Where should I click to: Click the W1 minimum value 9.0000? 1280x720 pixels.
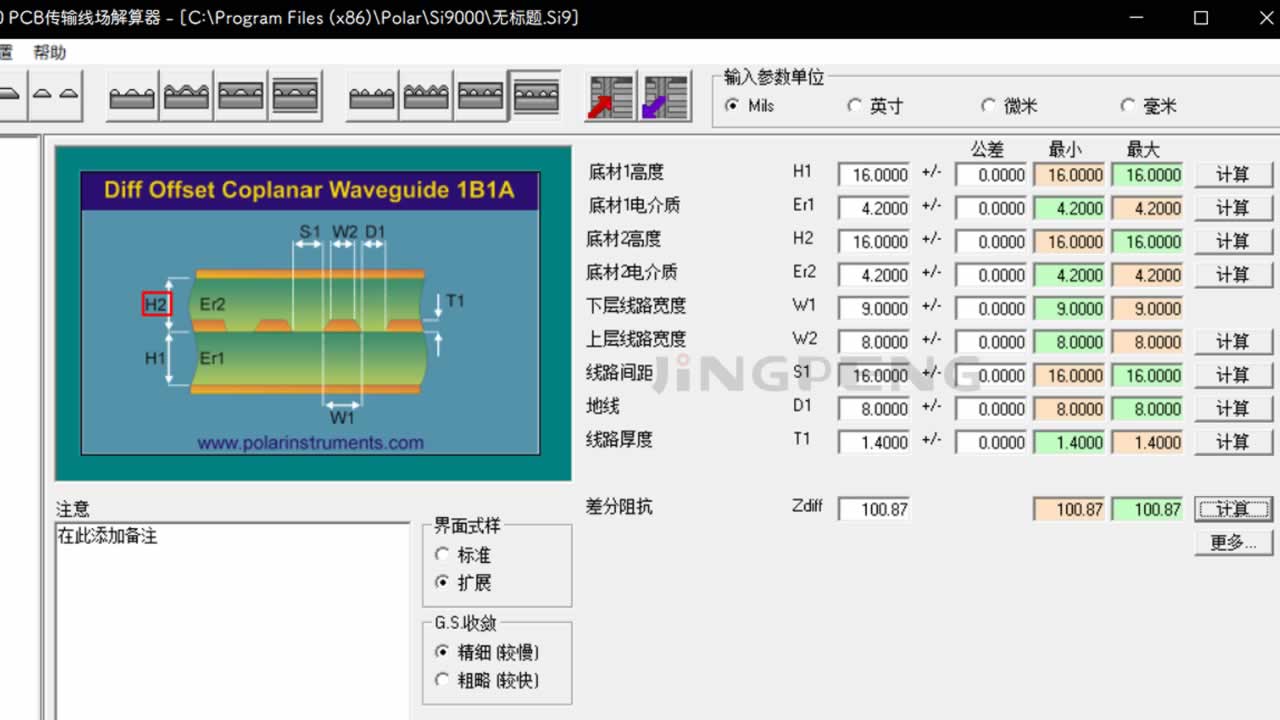[x=1069, y=309]
